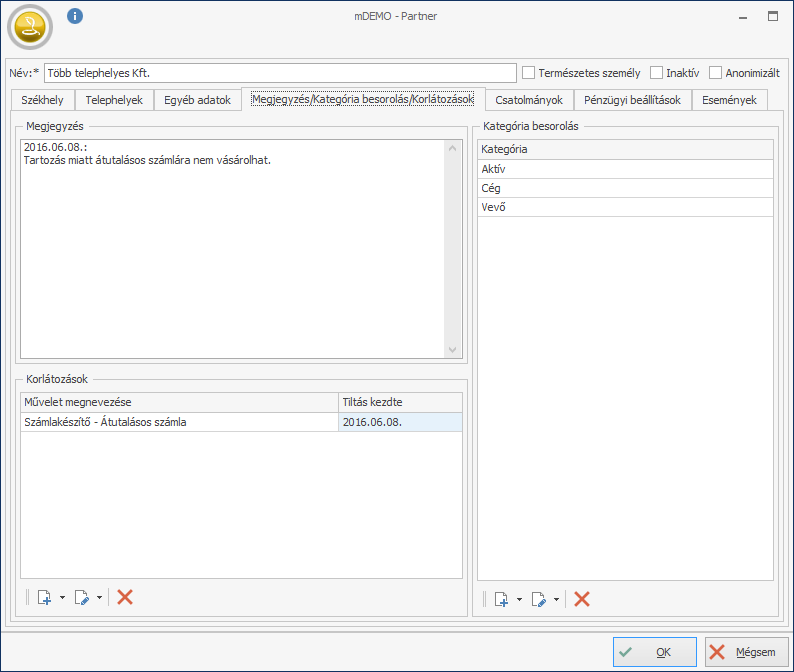Select the Vevő category row

coord(625,207)
